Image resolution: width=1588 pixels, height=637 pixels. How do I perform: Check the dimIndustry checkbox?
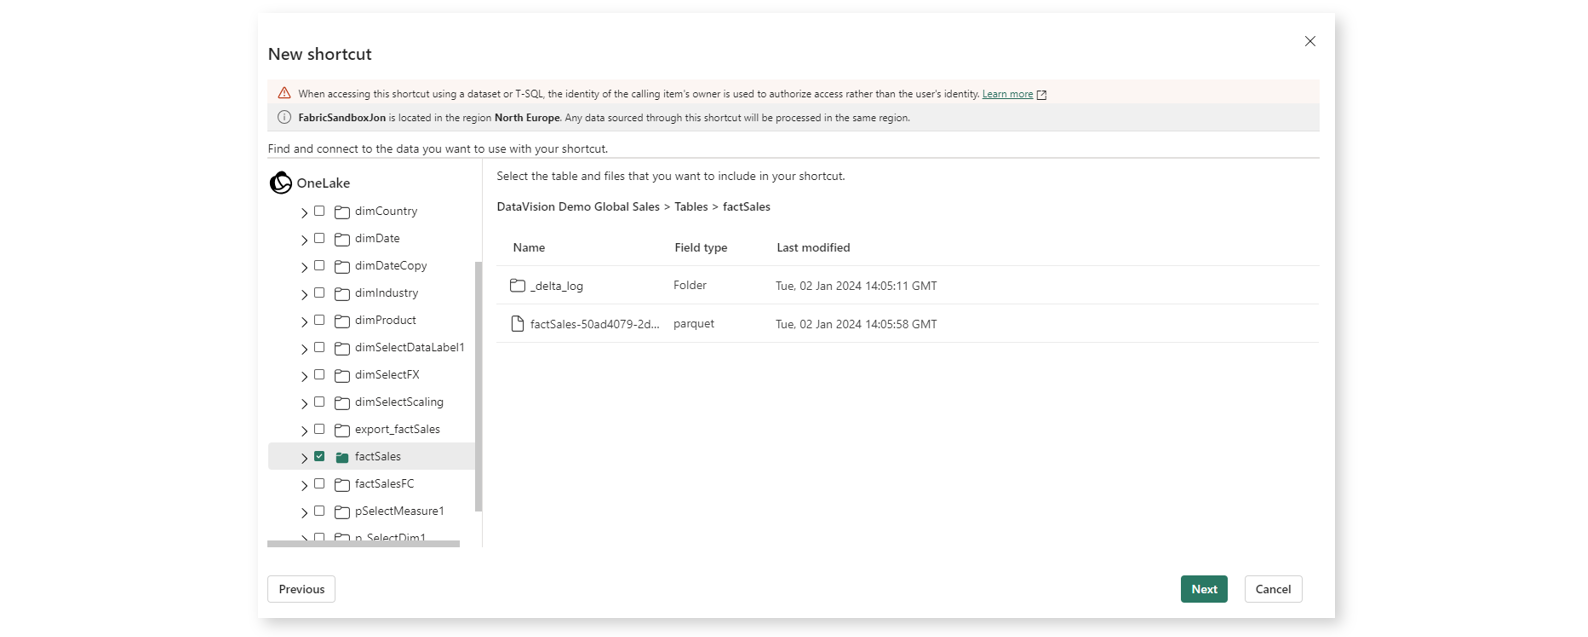click(319, 292)
